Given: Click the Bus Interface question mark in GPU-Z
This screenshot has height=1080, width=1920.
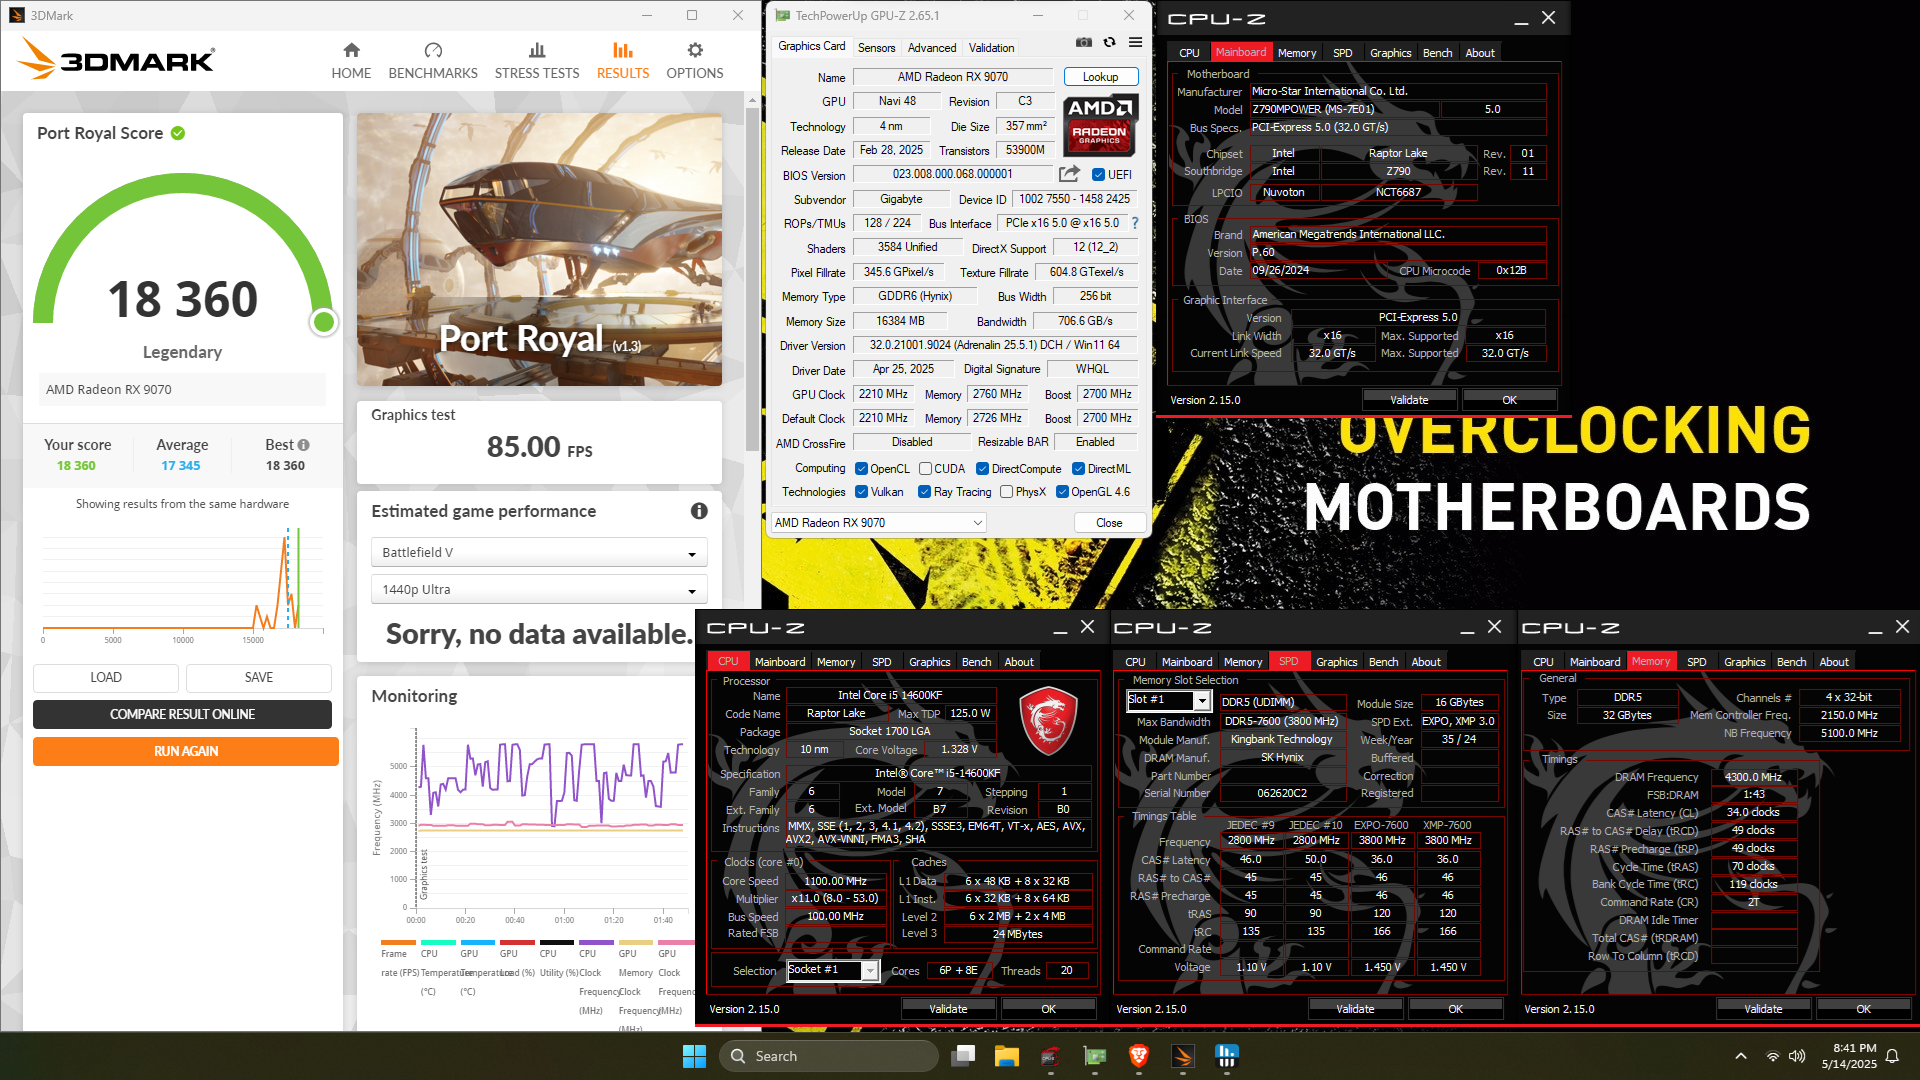Looking at the screenshot, I should click(x=1135, y=224).
